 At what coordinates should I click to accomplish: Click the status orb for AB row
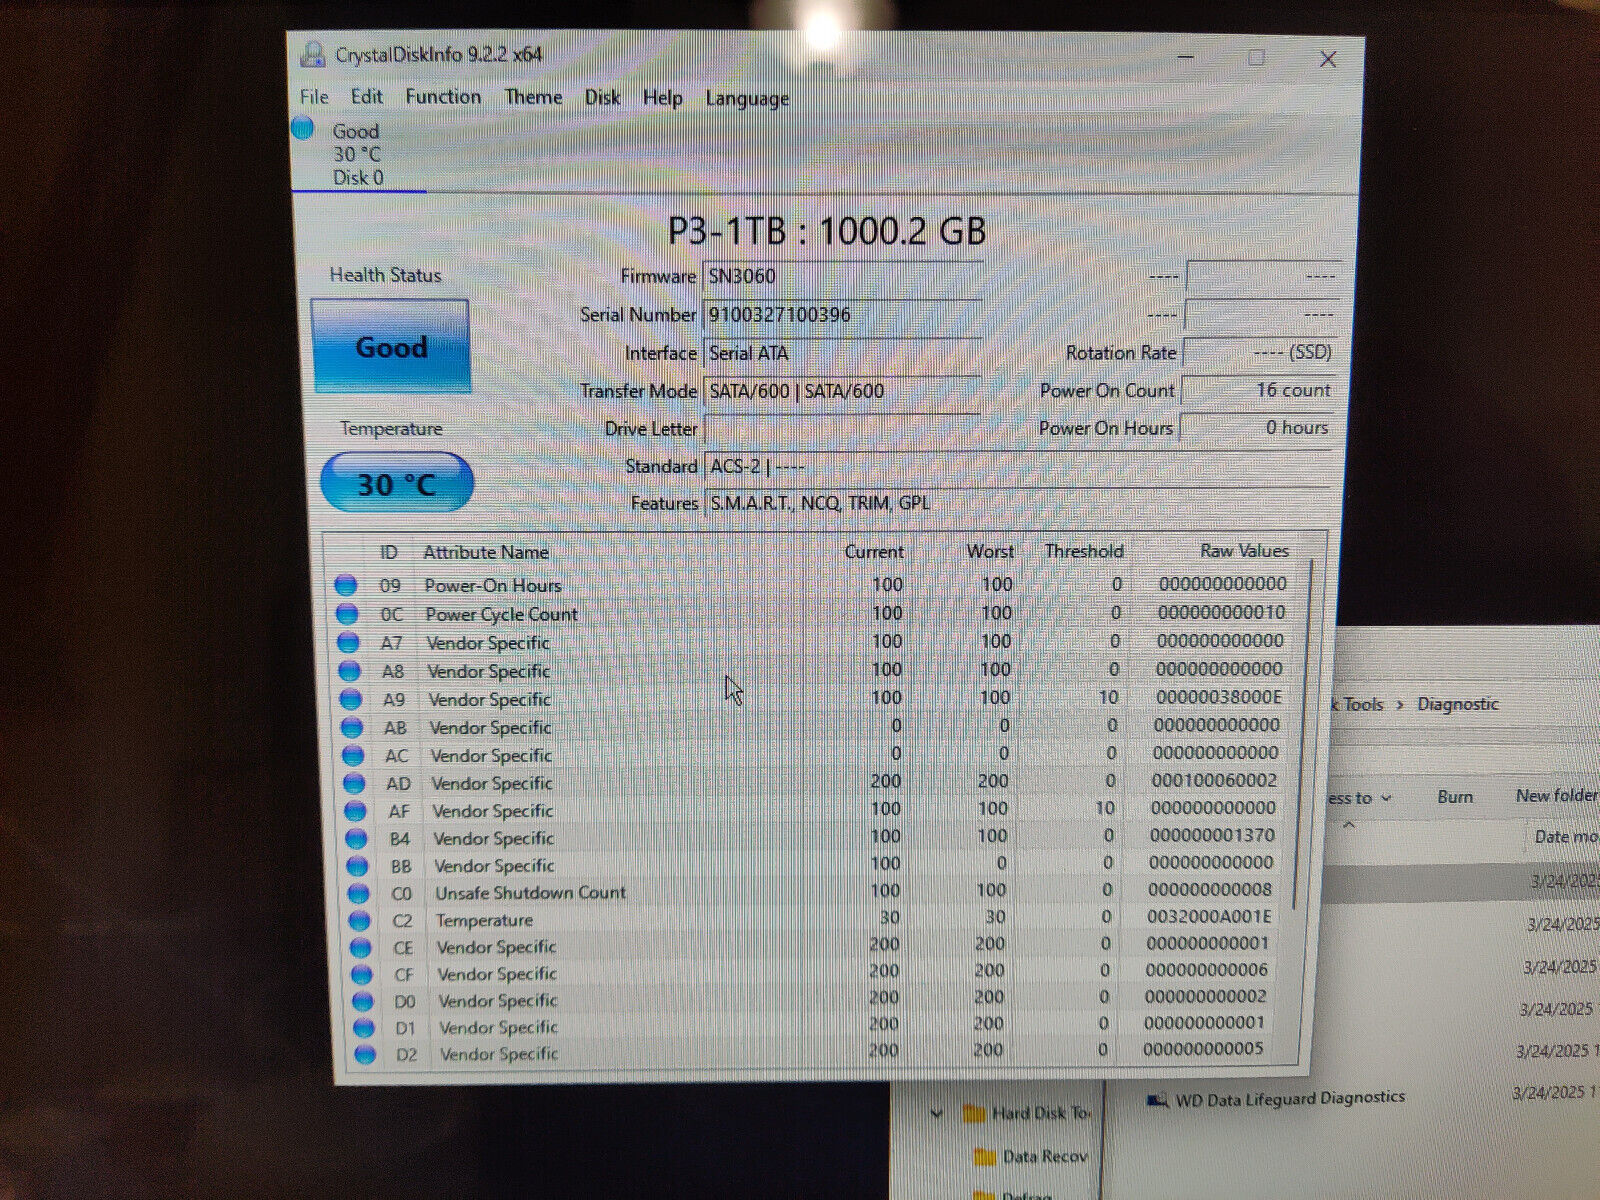click(352, 727)
